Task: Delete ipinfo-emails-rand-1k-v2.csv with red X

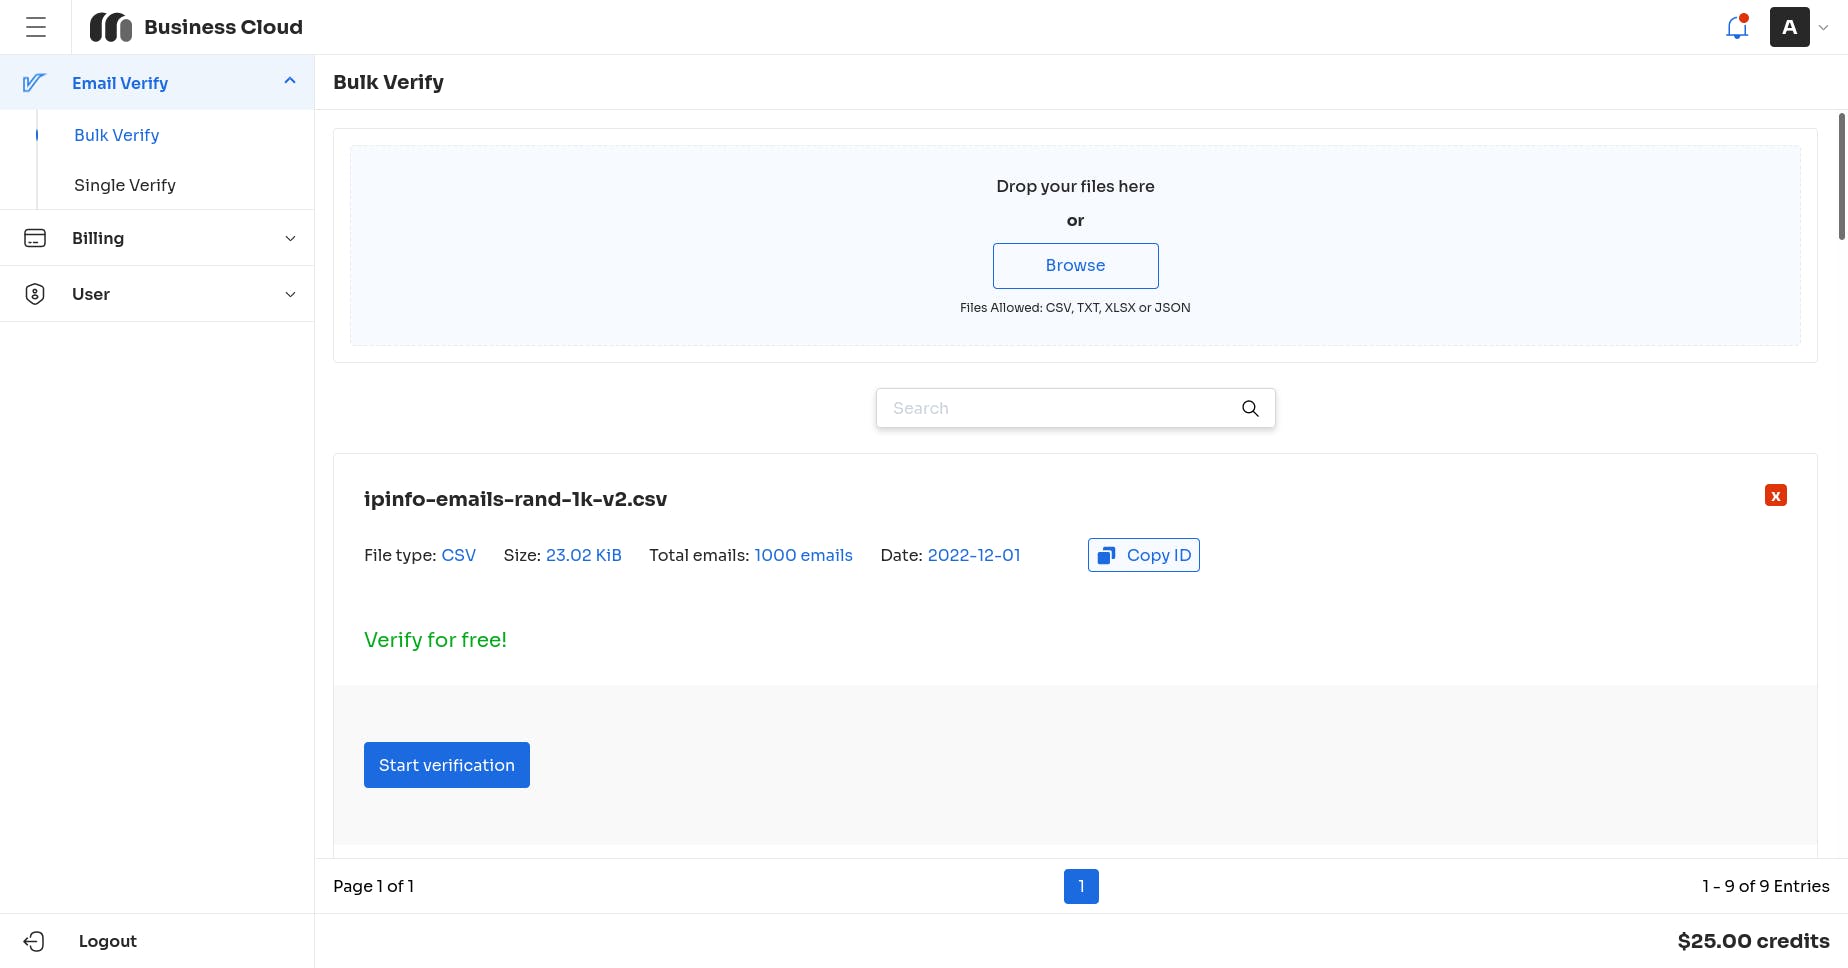Action: point(1776,495)
